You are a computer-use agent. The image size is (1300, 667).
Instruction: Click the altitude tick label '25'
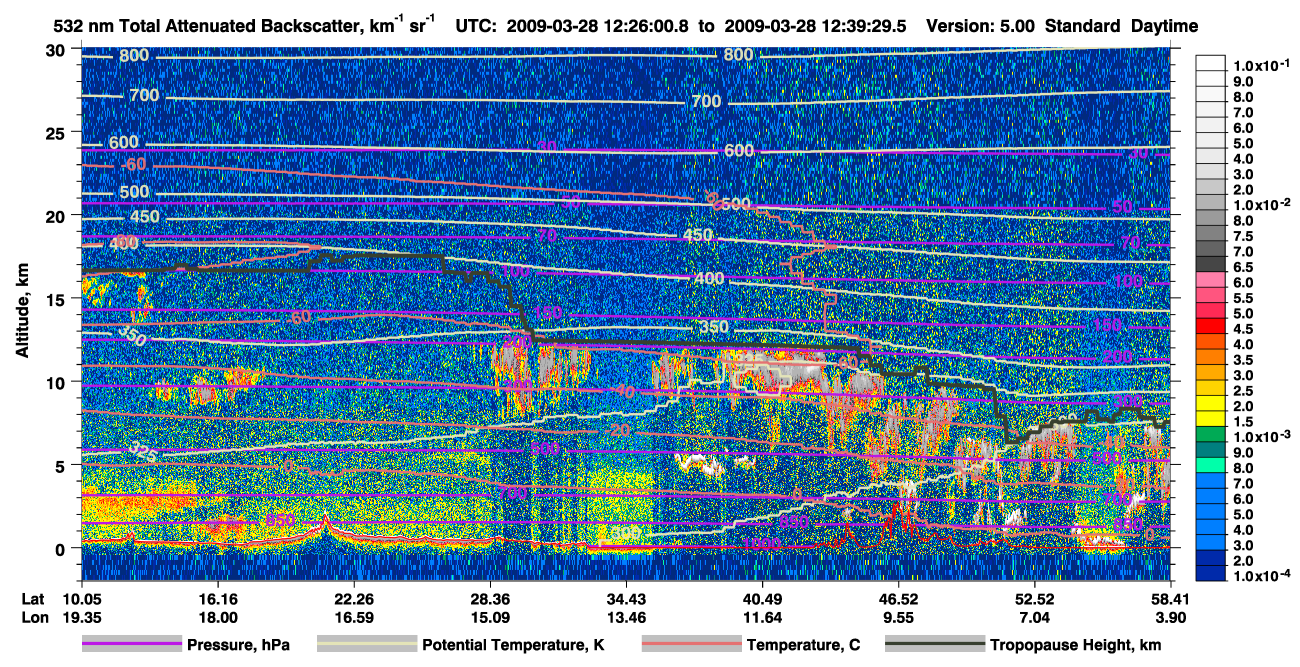57,133
